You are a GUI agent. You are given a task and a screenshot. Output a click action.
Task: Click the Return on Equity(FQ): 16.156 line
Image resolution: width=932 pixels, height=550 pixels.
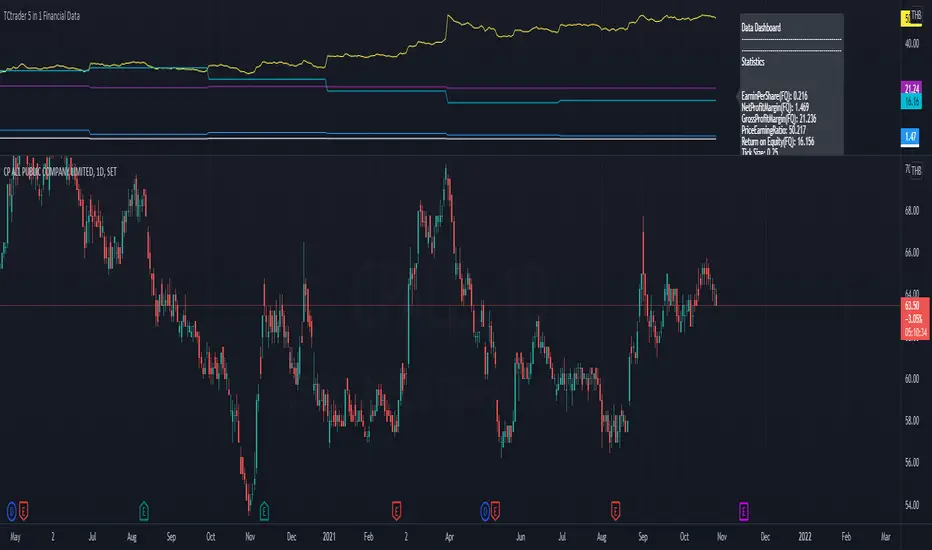[x=777, y=142]
